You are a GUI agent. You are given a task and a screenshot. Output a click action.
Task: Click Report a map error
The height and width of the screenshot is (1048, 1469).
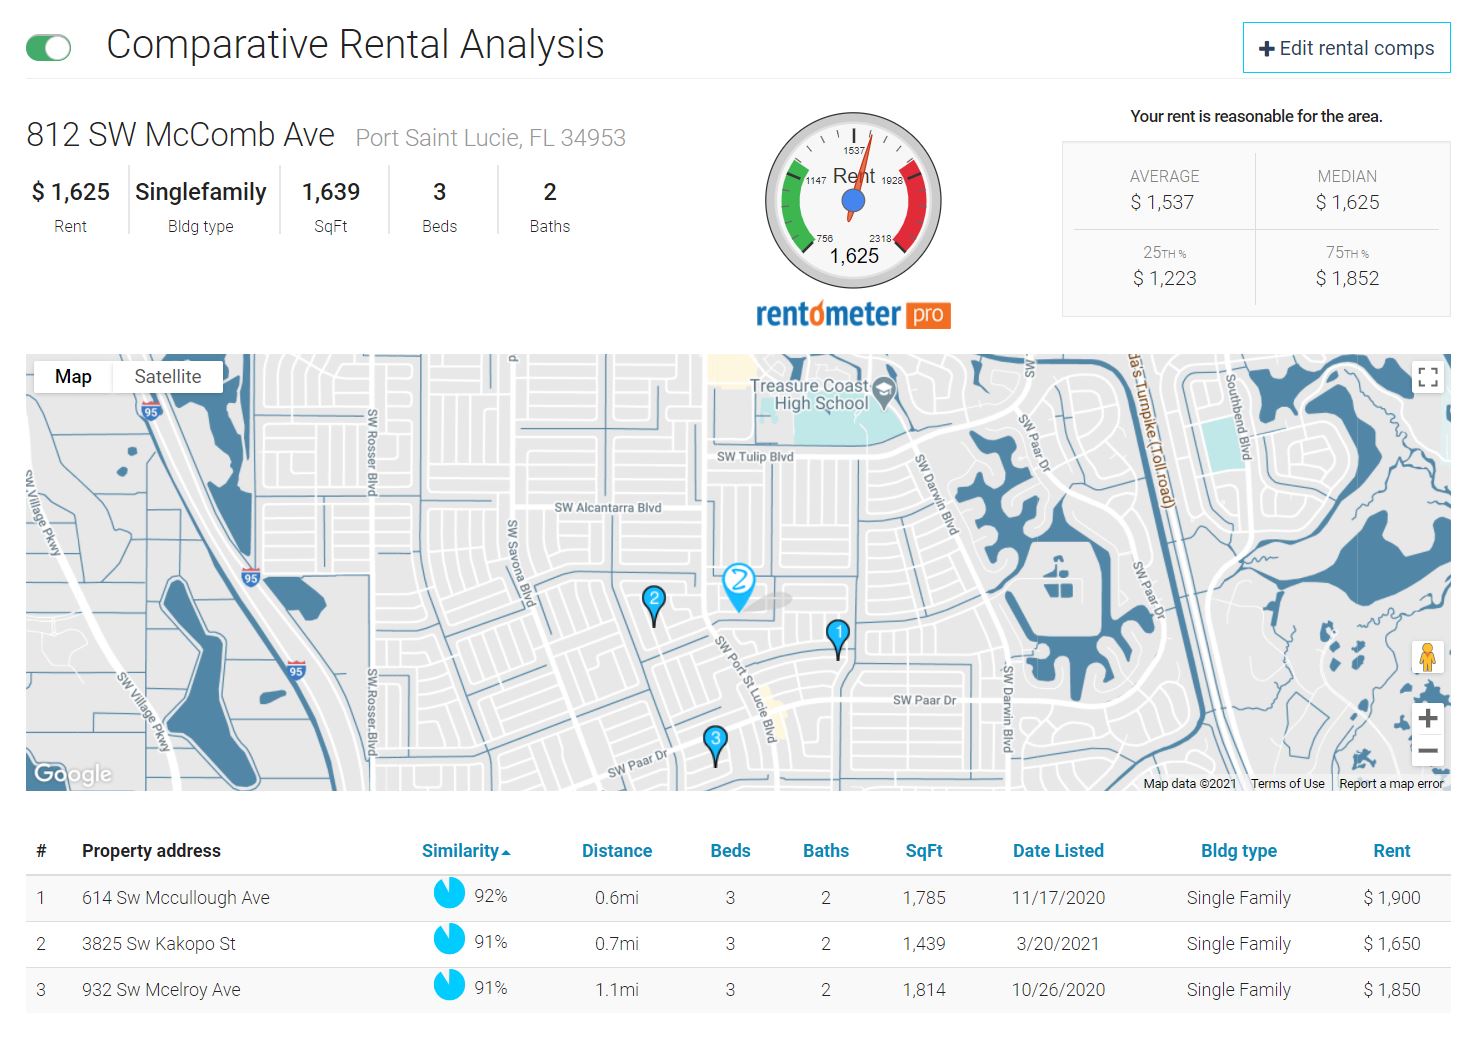point(1391,783)
